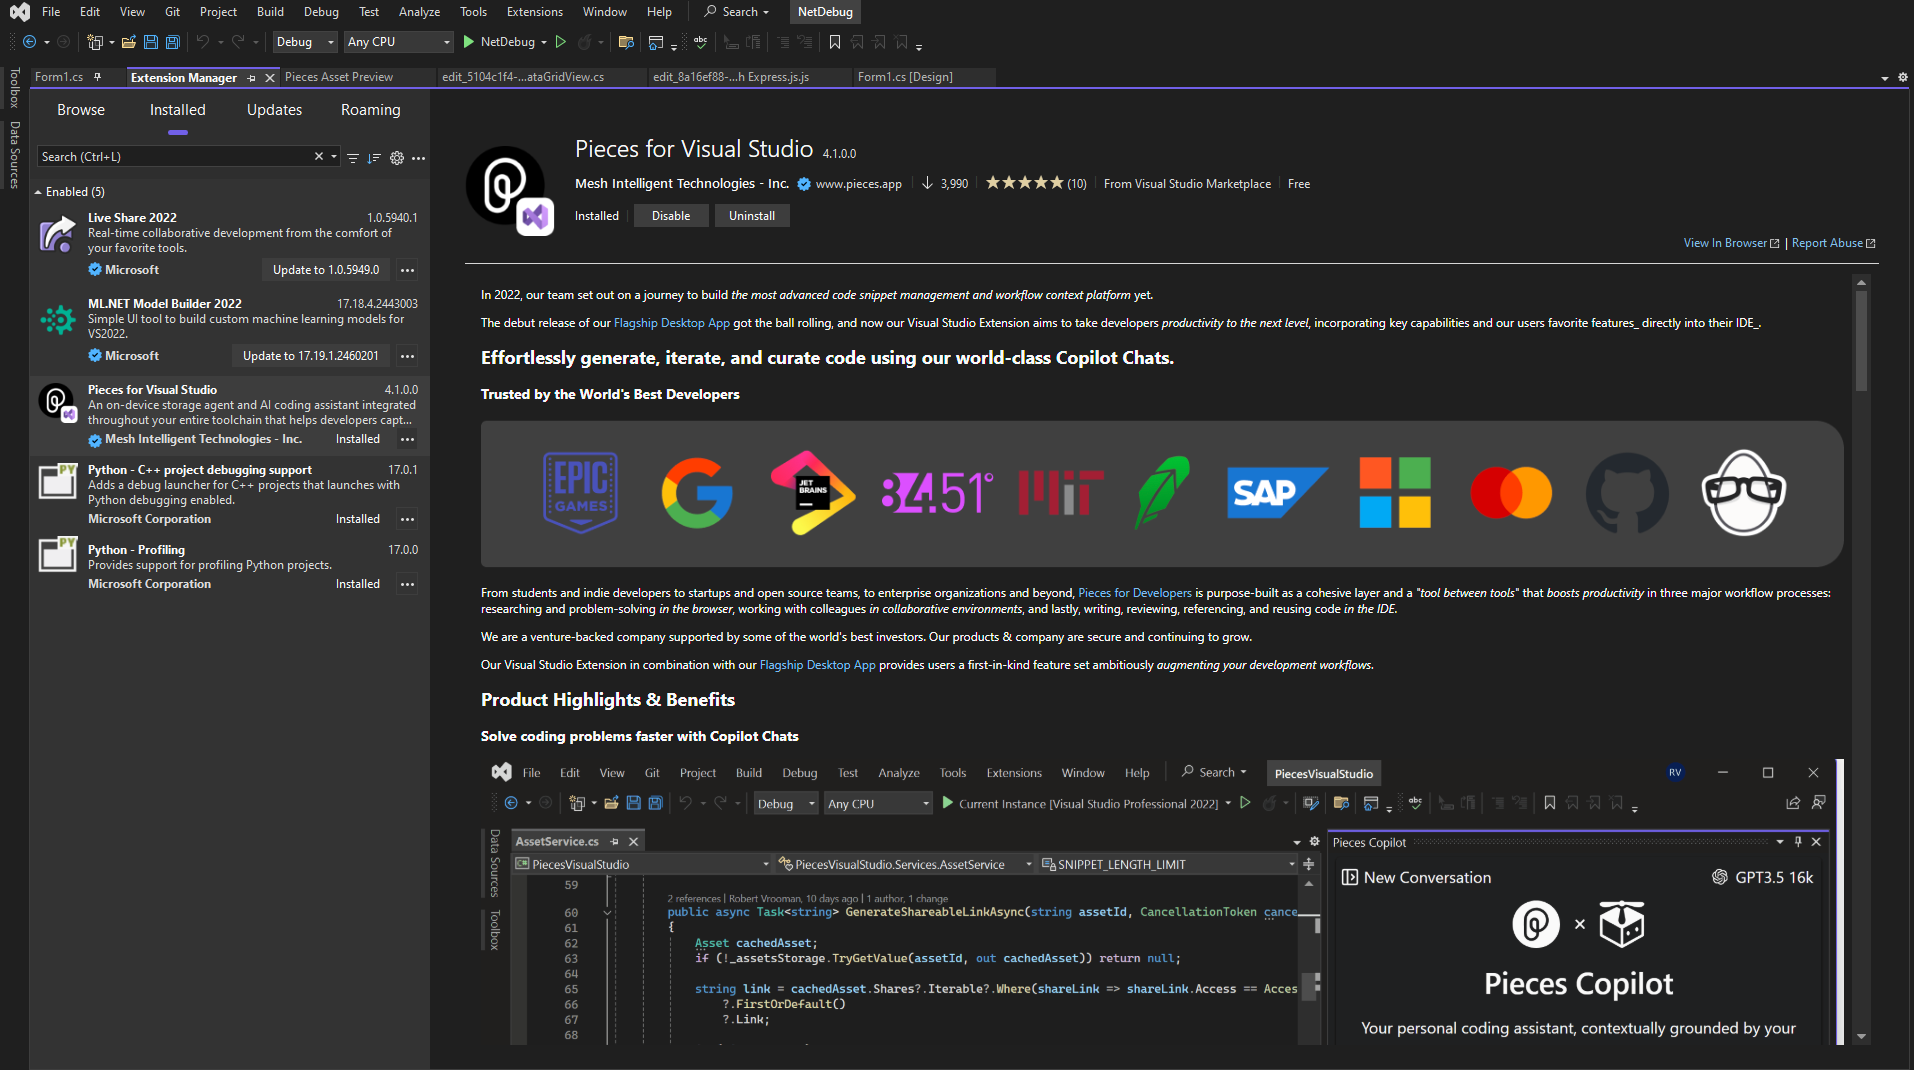Viewport: 1914px width, 1070px height.
Task: Click the Undo arrow icon
Action: pos(203,42)
